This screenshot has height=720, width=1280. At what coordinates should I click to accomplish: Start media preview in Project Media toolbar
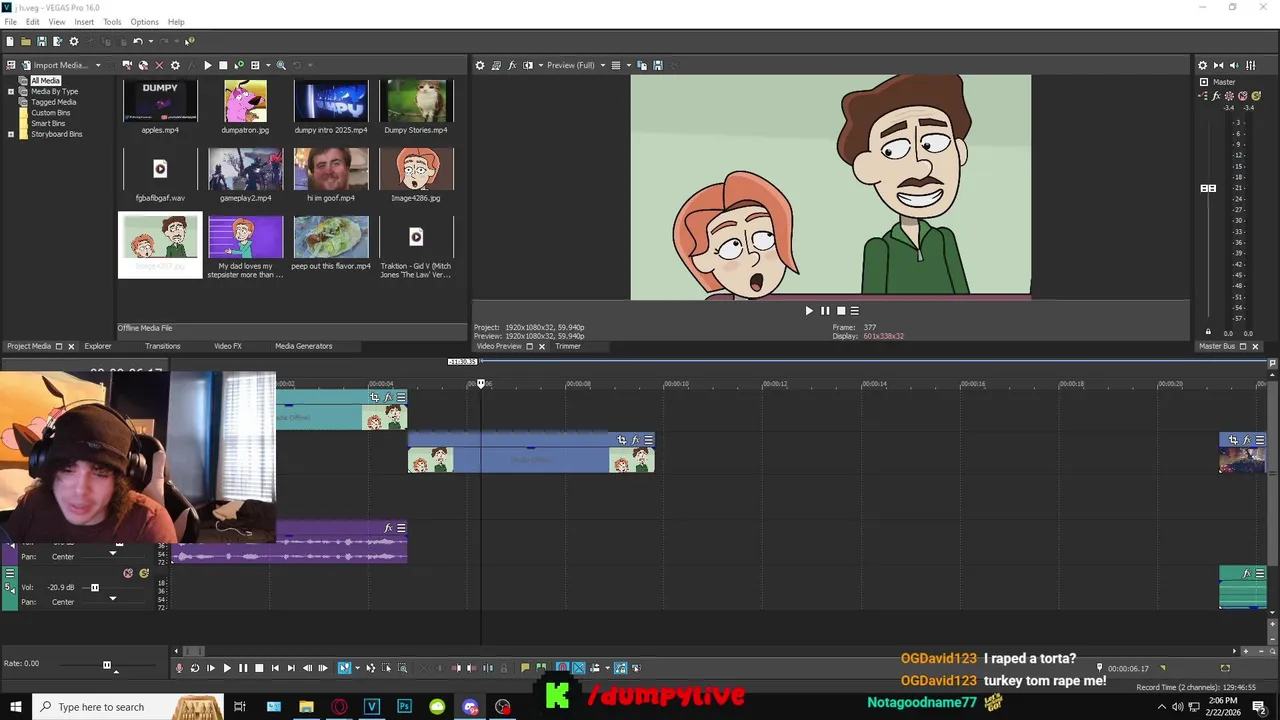tap(208, 65)
